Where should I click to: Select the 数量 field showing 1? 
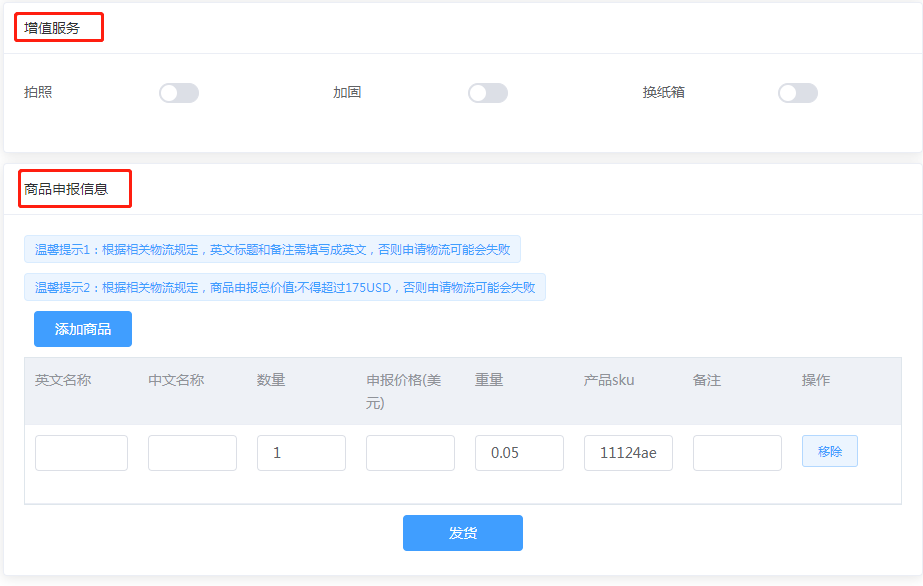point(301,453)
